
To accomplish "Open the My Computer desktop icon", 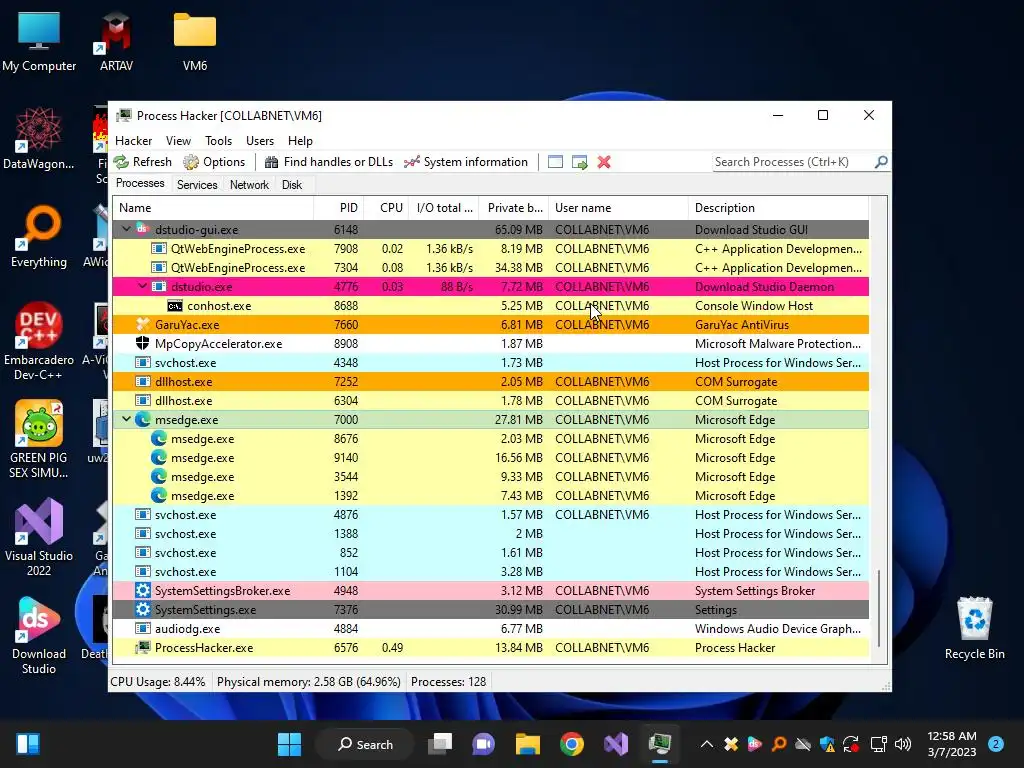I will (39, 42).
